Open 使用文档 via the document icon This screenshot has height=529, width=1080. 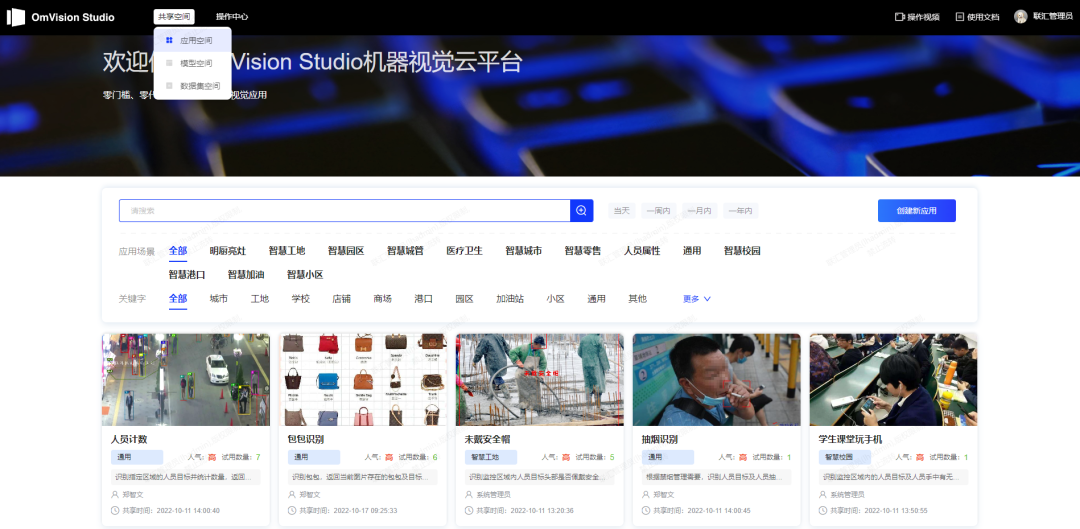960,17
